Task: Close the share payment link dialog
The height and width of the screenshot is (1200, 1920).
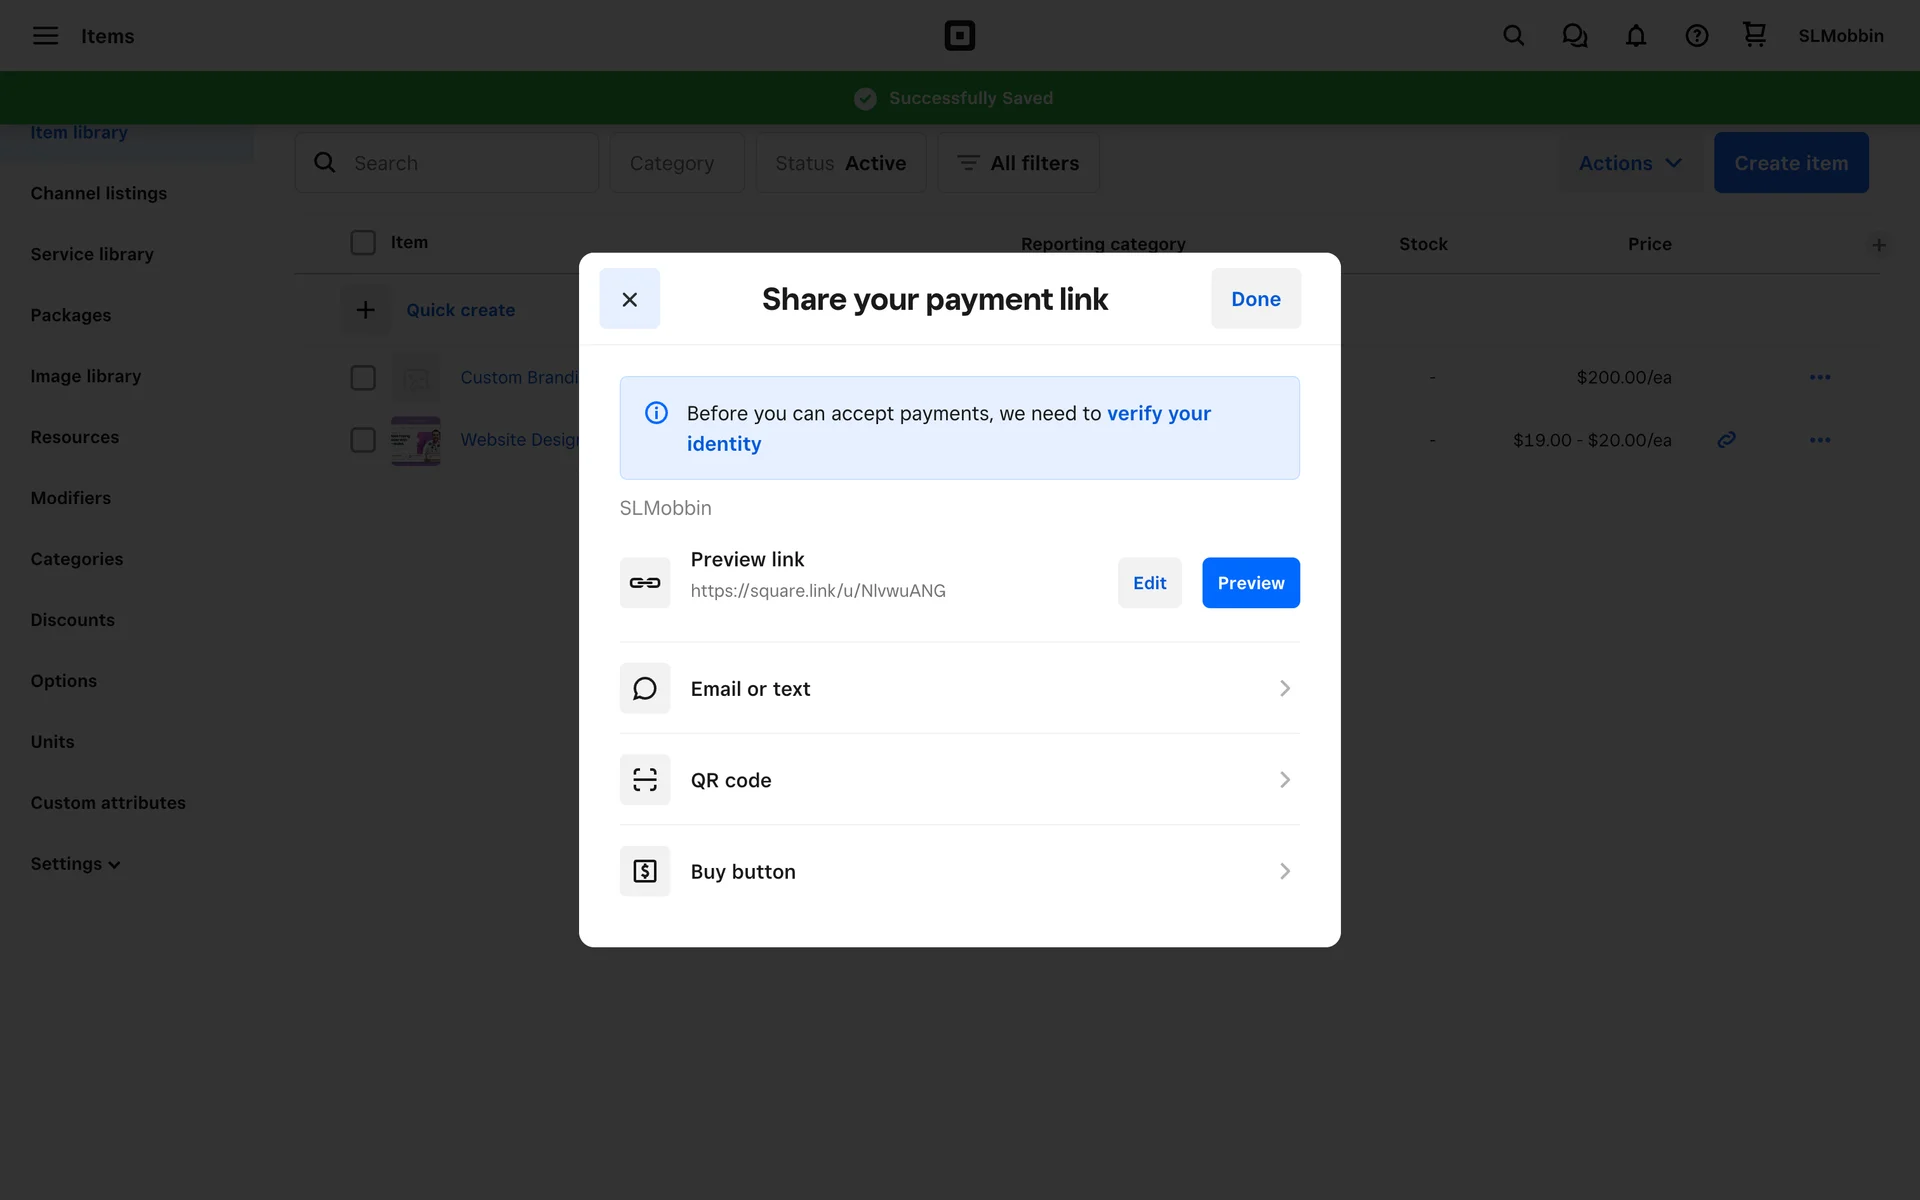Action: [x=629, y=299]
